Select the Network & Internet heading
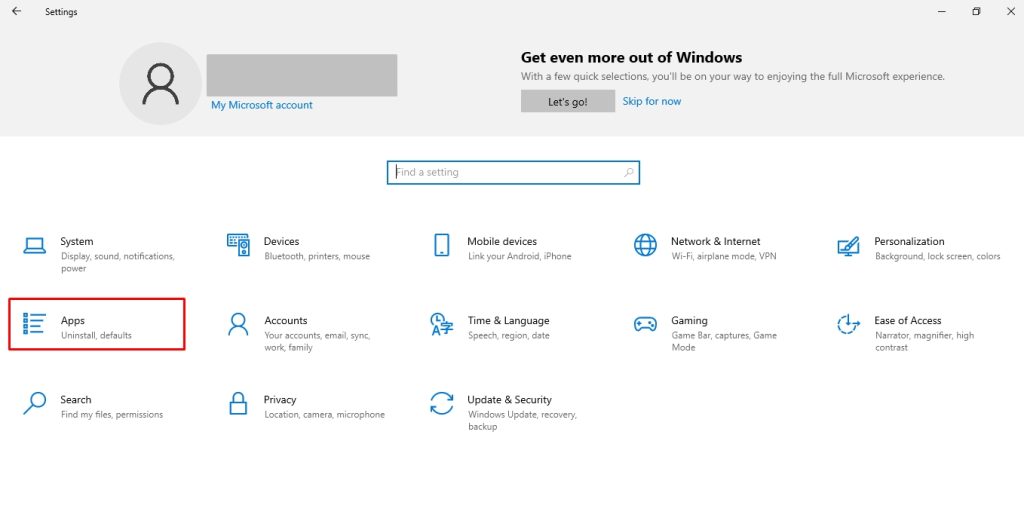The image size is (1024, 505). point(715,241)
